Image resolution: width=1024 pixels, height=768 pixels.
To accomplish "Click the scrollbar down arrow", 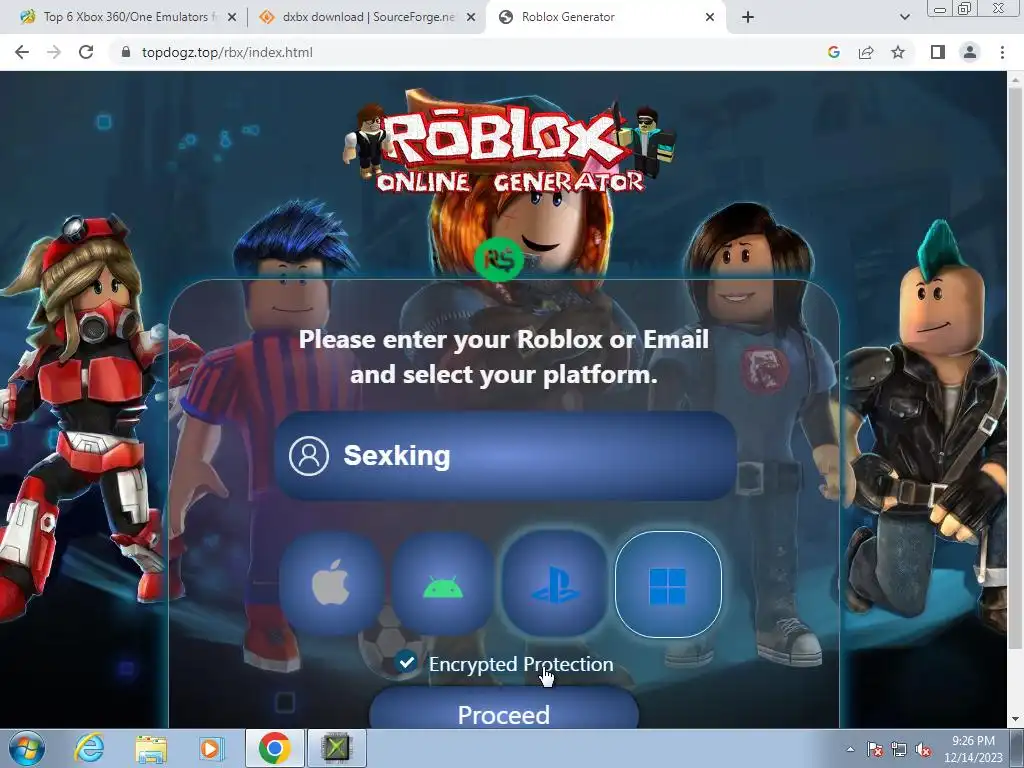I will pos(1015,720).
